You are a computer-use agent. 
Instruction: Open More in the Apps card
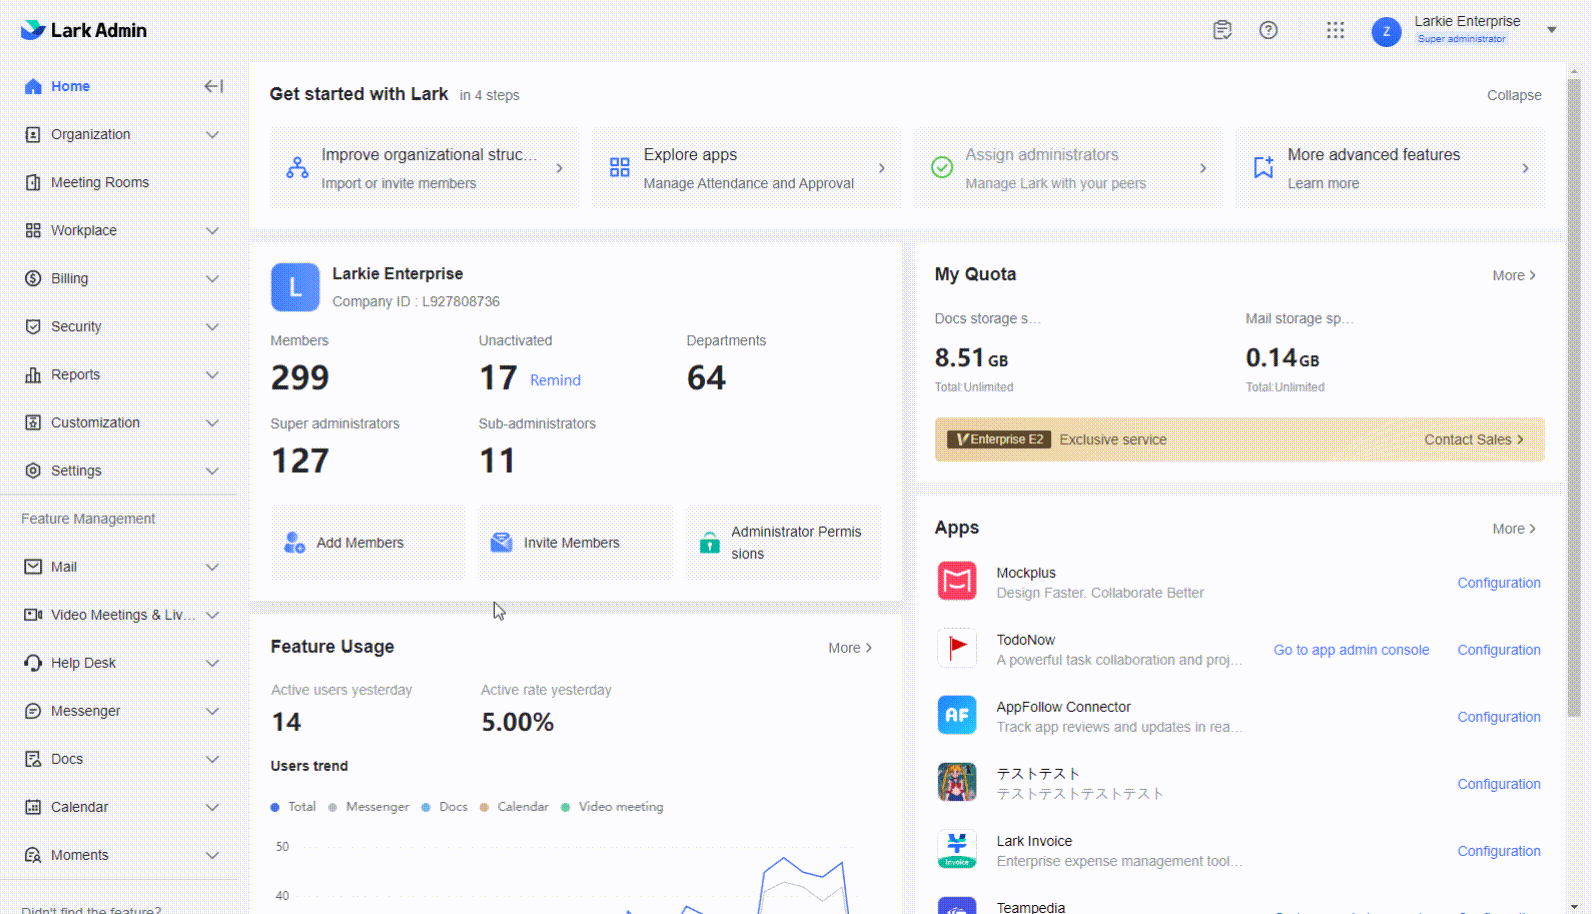click(x=1514, y=528)
